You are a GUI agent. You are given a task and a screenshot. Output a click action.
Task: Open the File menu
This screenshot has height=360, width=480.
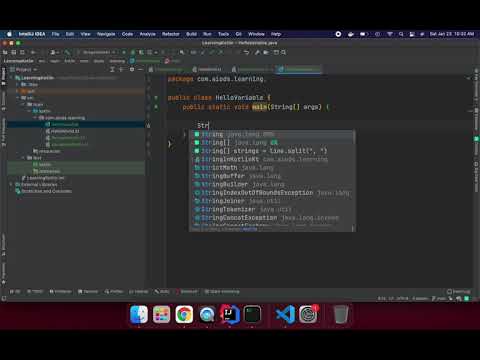tap(55, 34)
